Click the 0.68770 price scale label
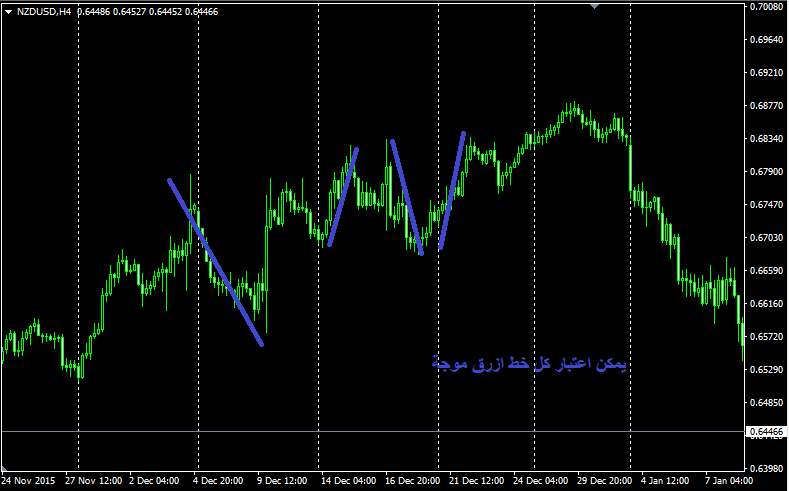This screenshot has width=789, height=491. pyautogui.click(x=766, y=106)
